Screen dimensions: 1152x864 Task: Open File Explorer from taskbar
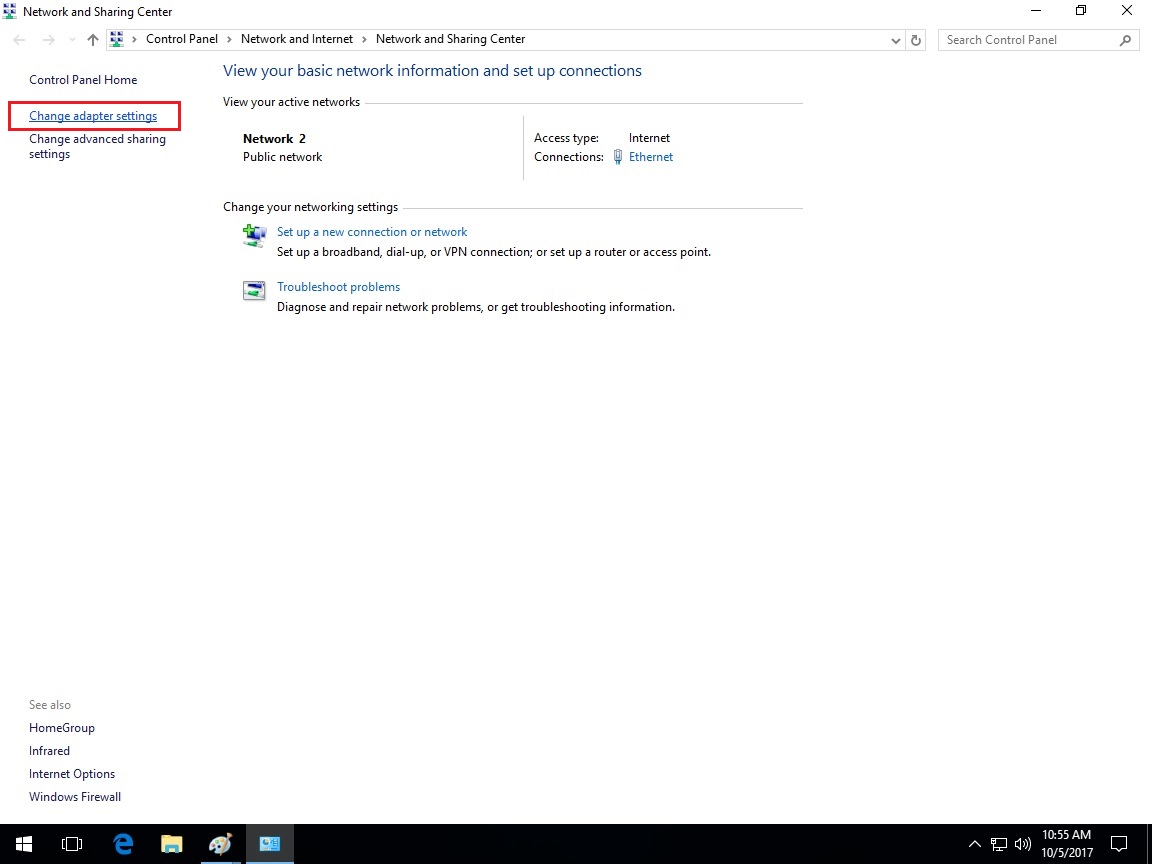coord(172,844)
